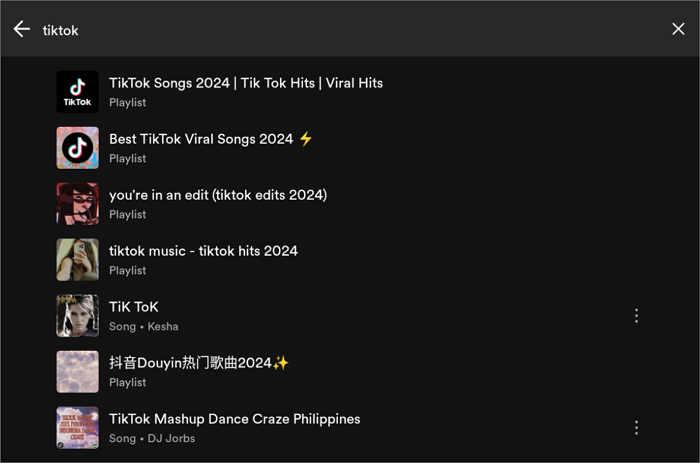Select the 'TiK ToK' song title

click(134, 307)
